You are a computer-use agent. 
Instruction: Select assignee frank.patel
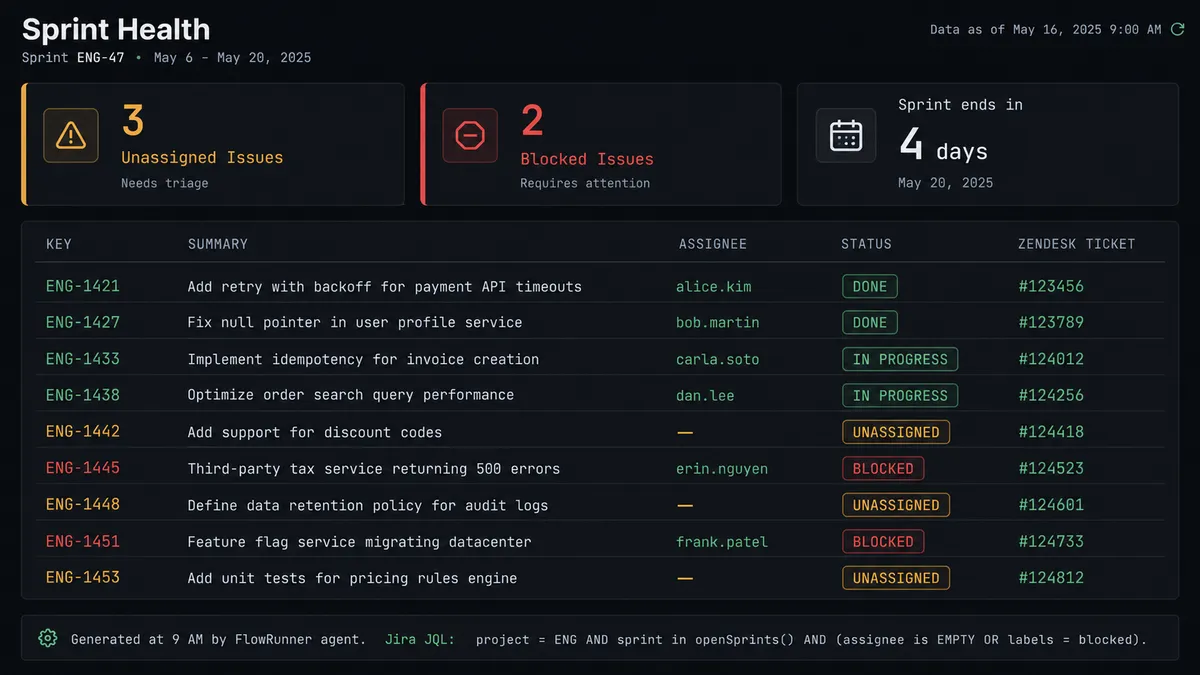point(722,541)
